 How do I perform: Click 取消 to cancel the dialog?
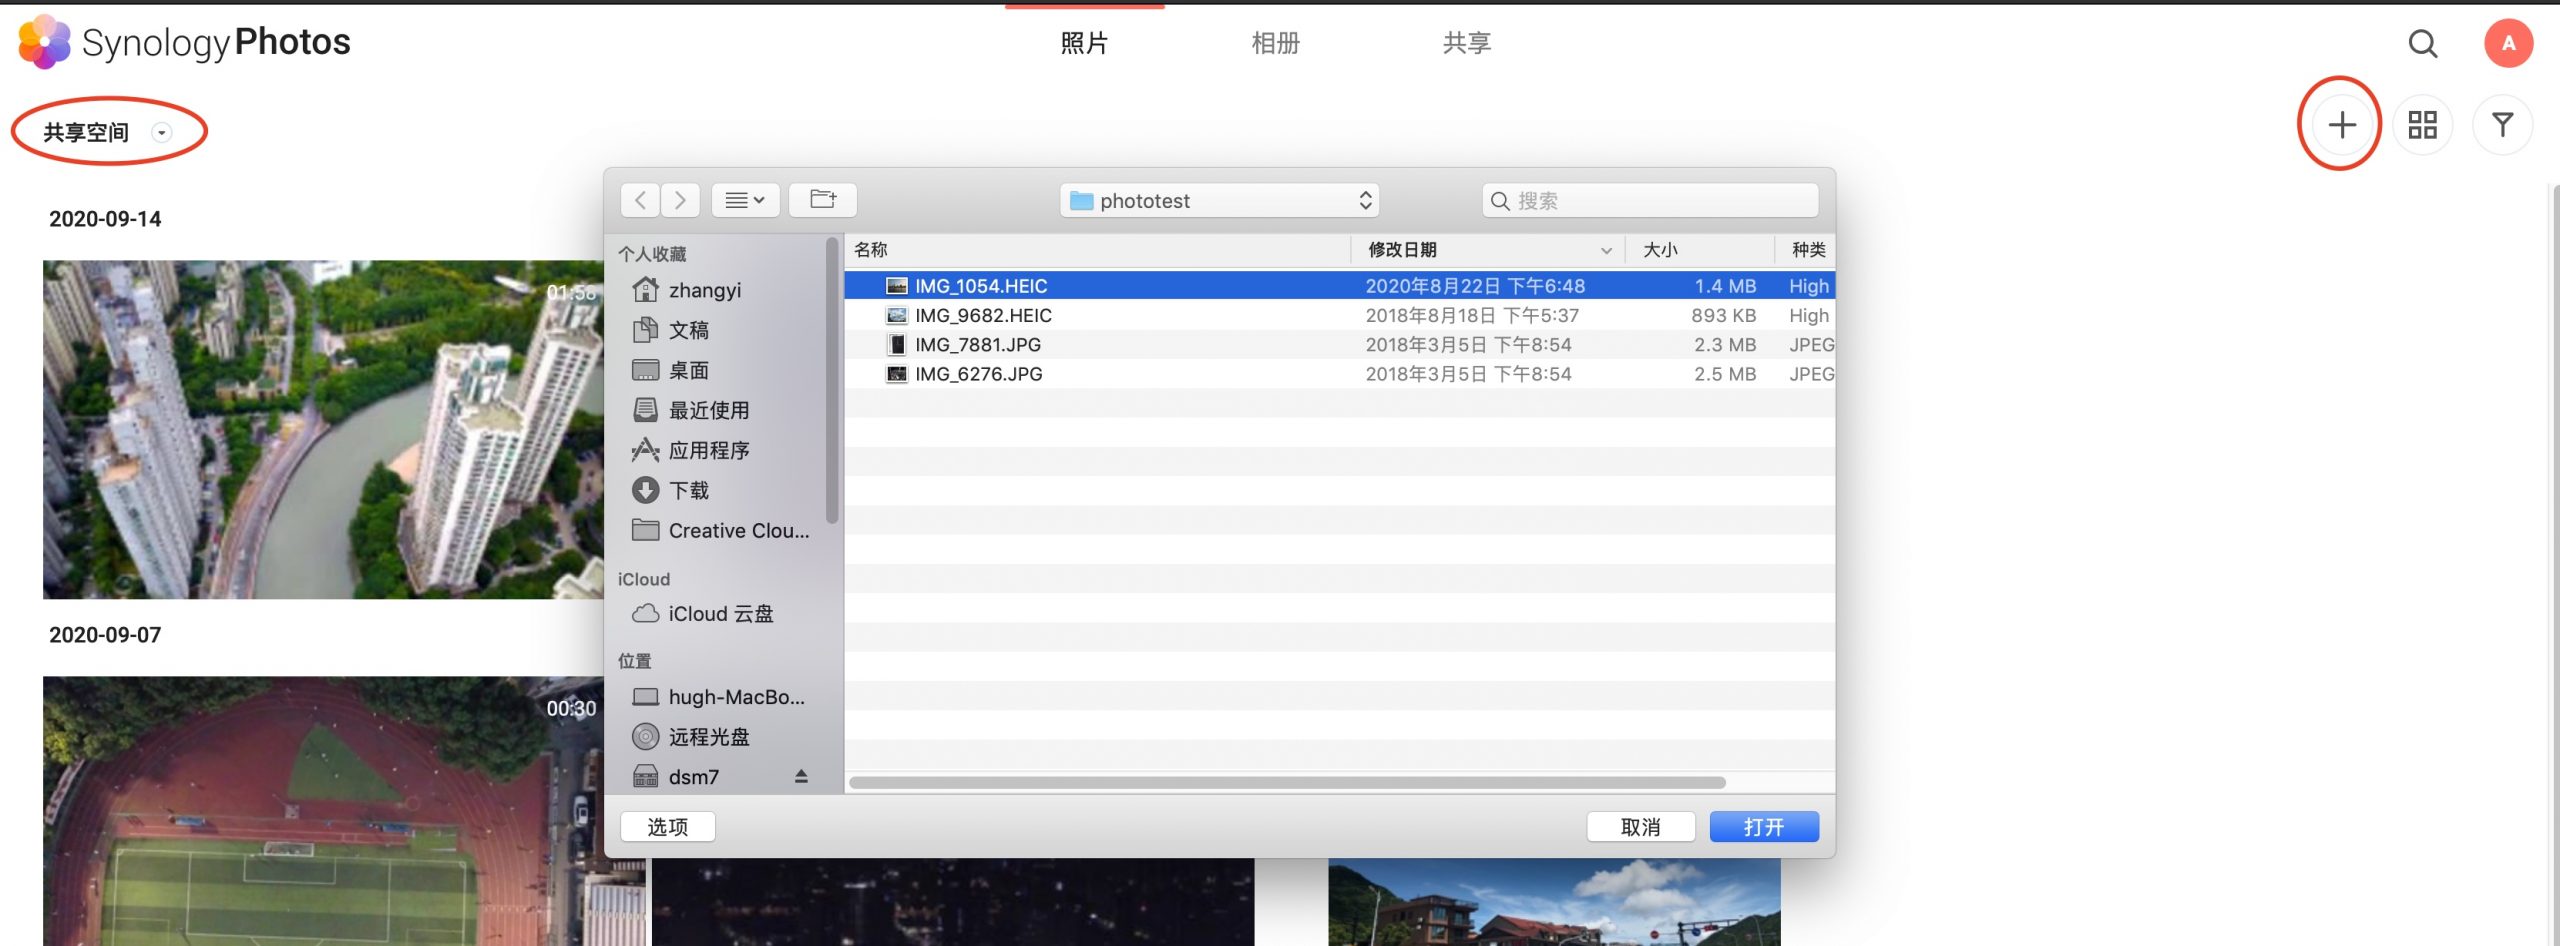point(1640,826)
